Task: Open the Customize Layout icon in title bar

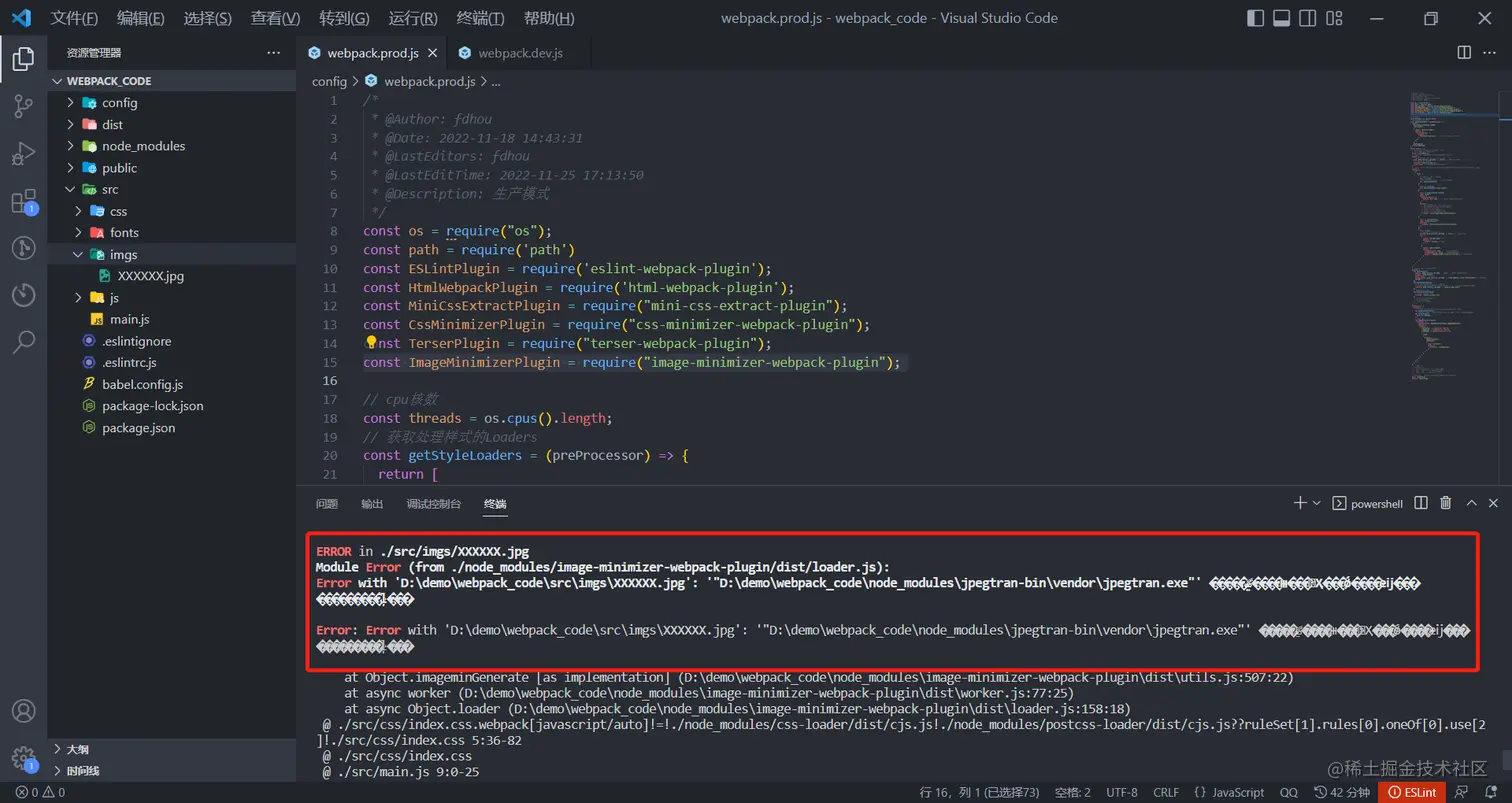Action: pos(1334,18)
